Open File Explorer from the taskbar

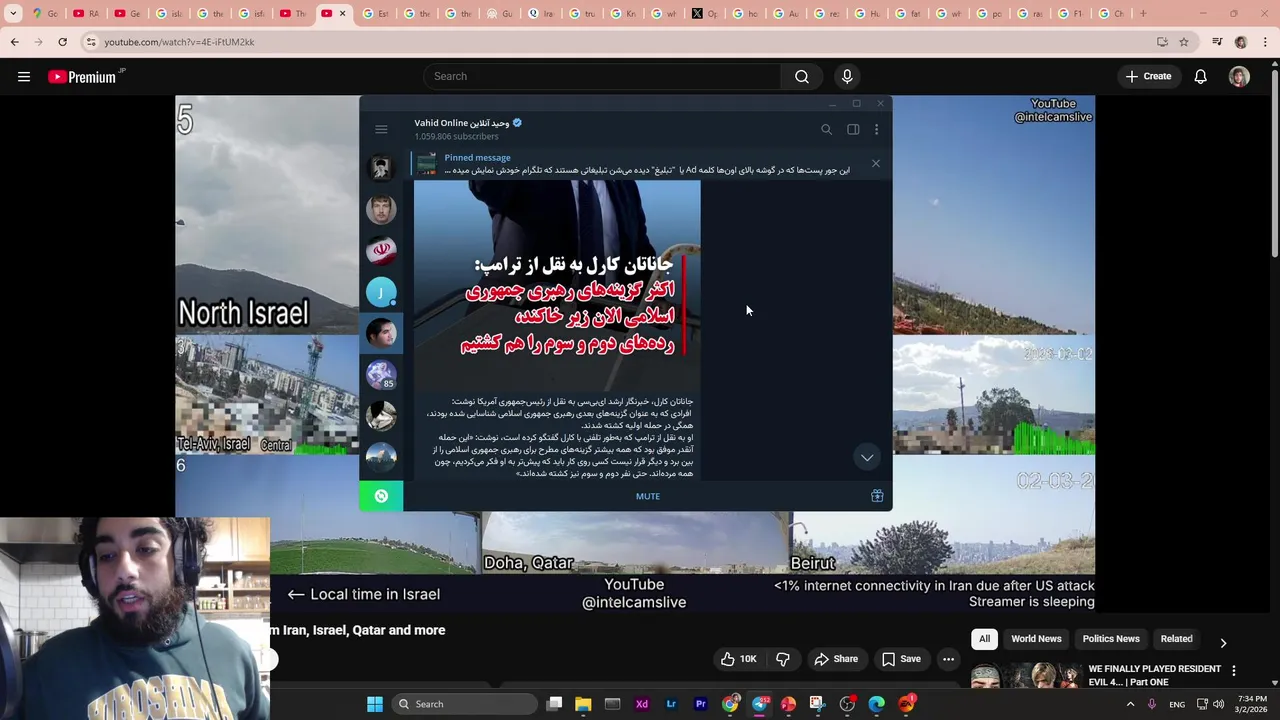click(583, 704)
